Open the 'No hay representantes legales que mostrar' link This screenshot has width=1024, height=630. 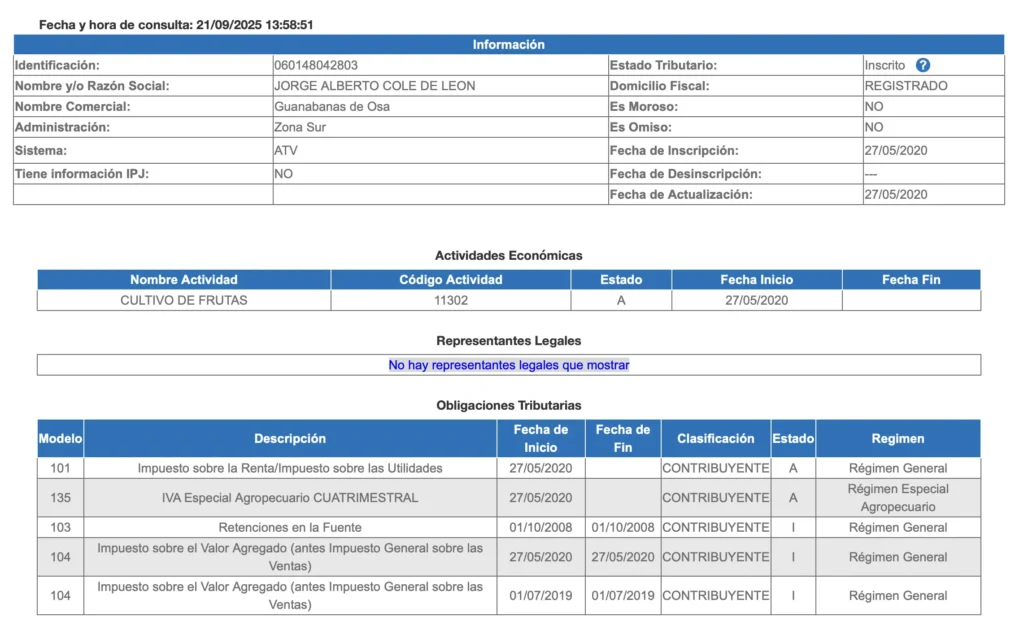[509, 365]
